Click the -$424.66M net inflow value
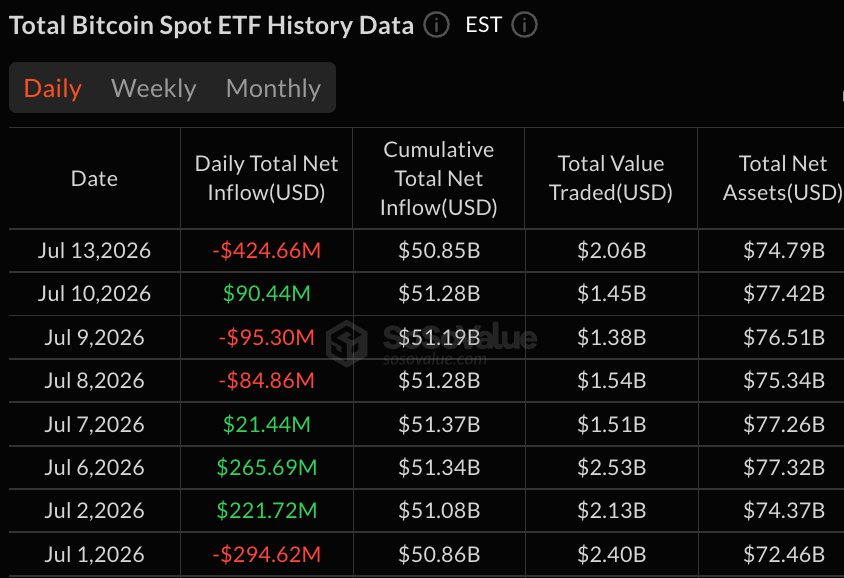Viewport: 844px width, 578px height. (x=266, y=251)
